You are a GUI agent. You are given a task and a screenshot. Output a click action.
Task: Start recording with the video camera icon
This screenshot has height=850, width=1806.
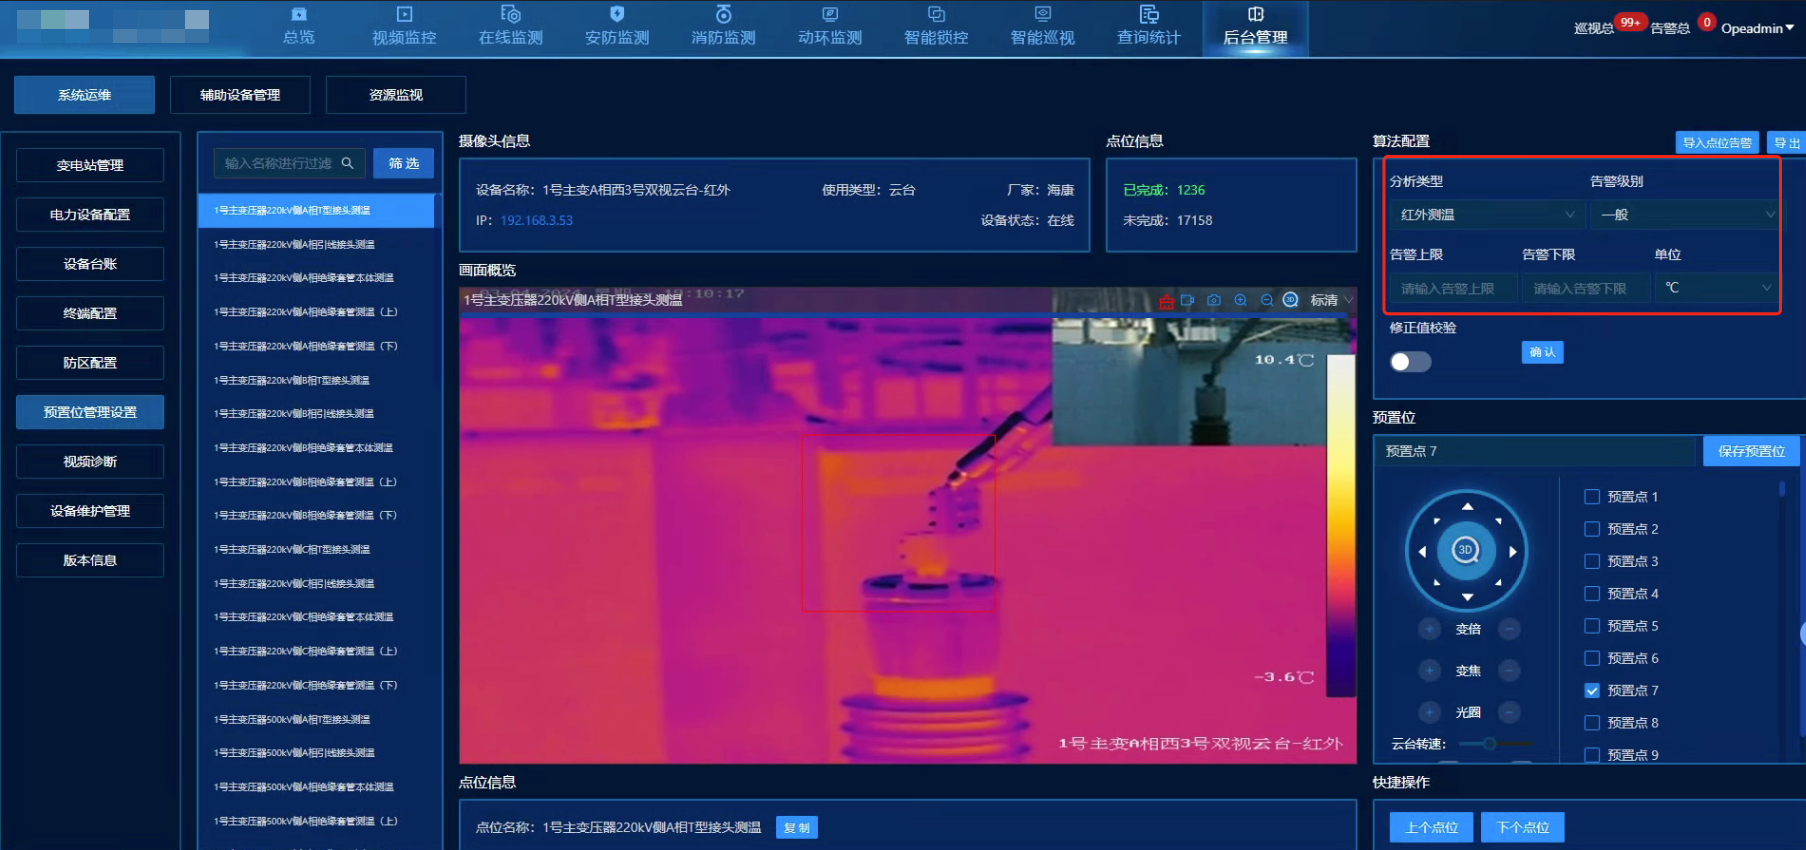[1188, 300]
